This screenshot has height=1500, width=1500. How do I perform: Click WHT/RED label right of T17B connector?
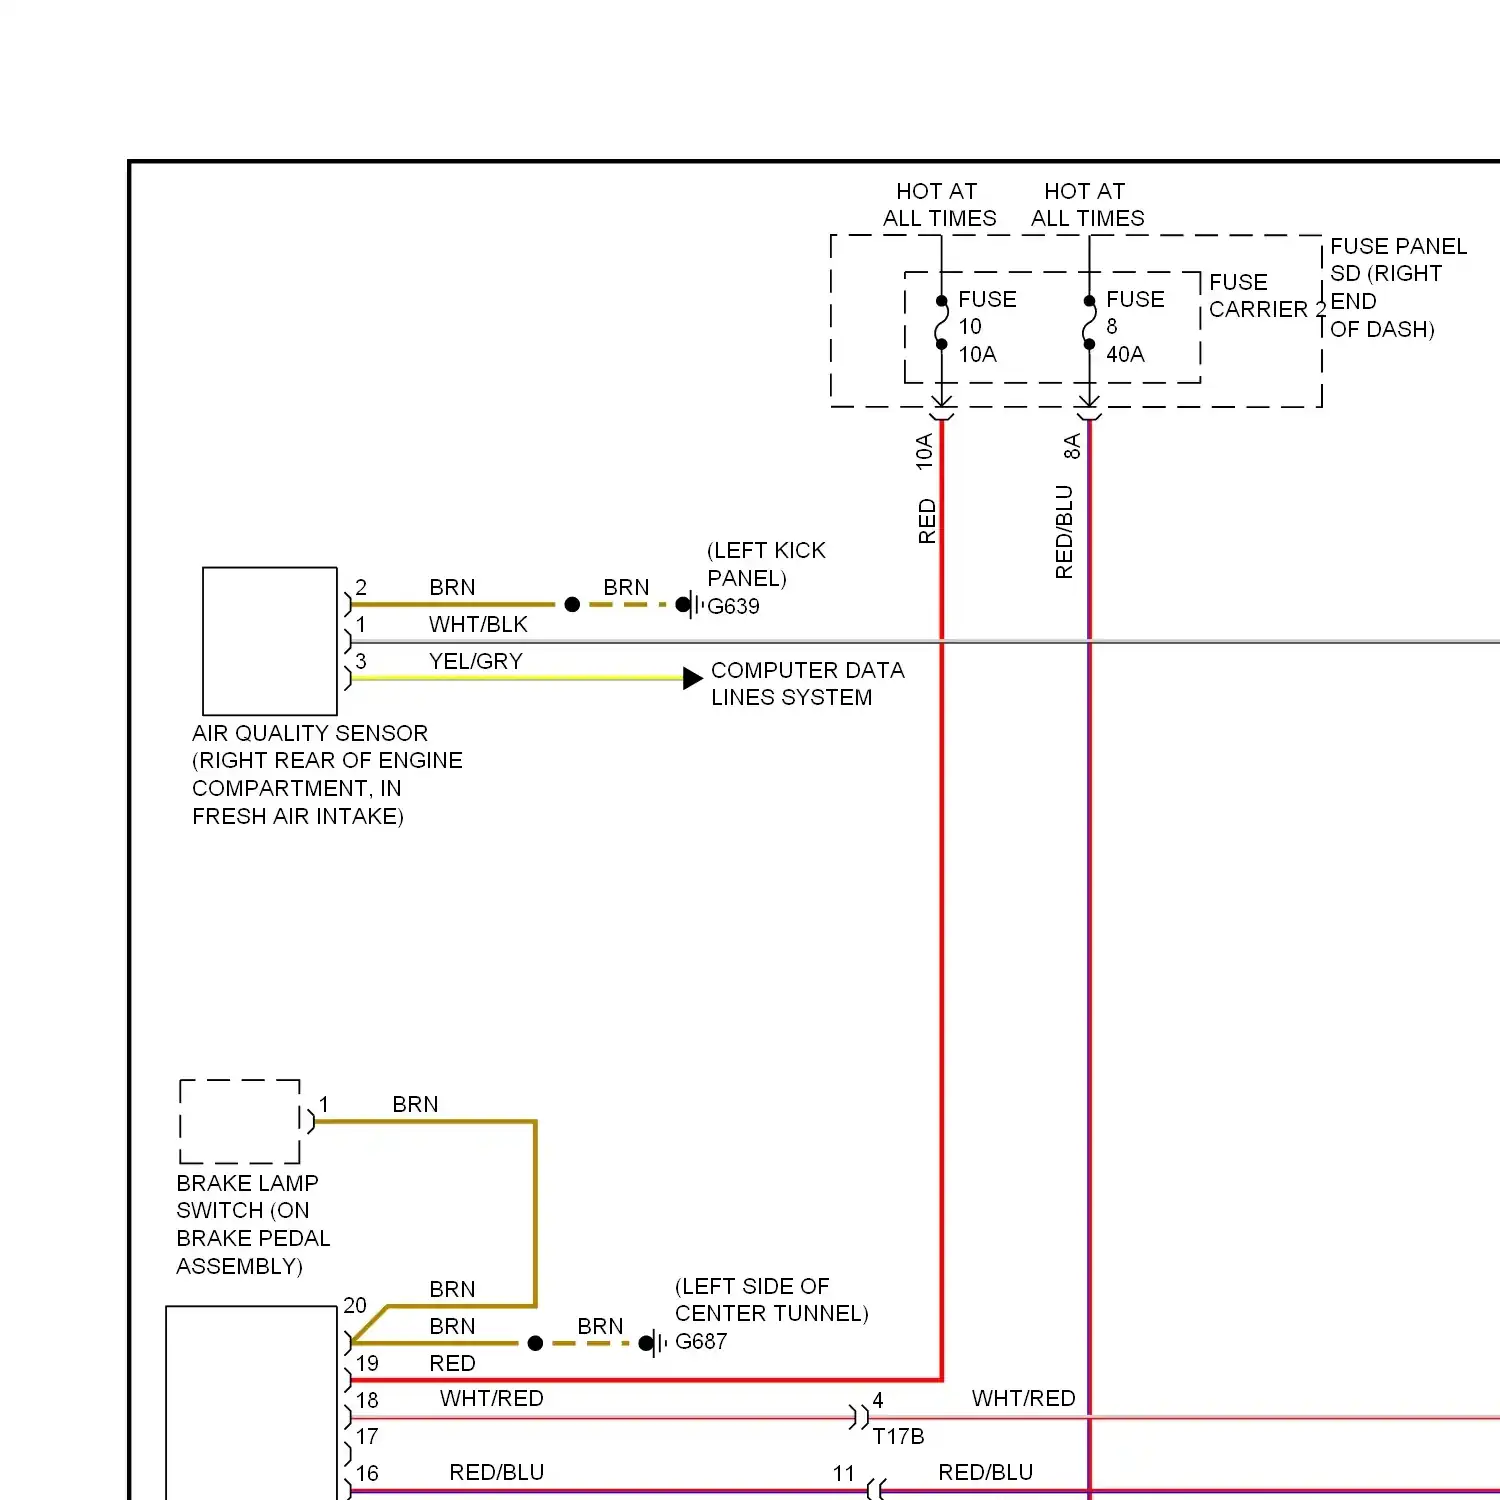1023,1398
